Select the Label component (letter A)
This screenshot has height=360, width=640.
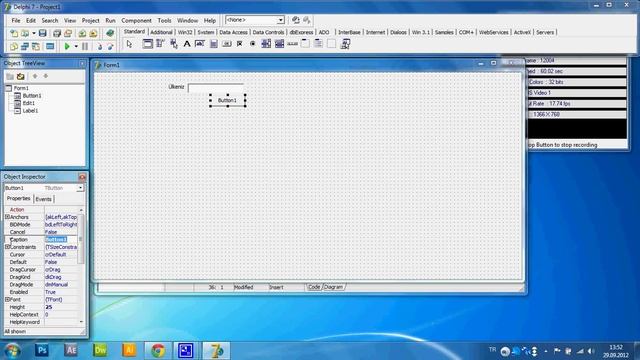(187, 44)
